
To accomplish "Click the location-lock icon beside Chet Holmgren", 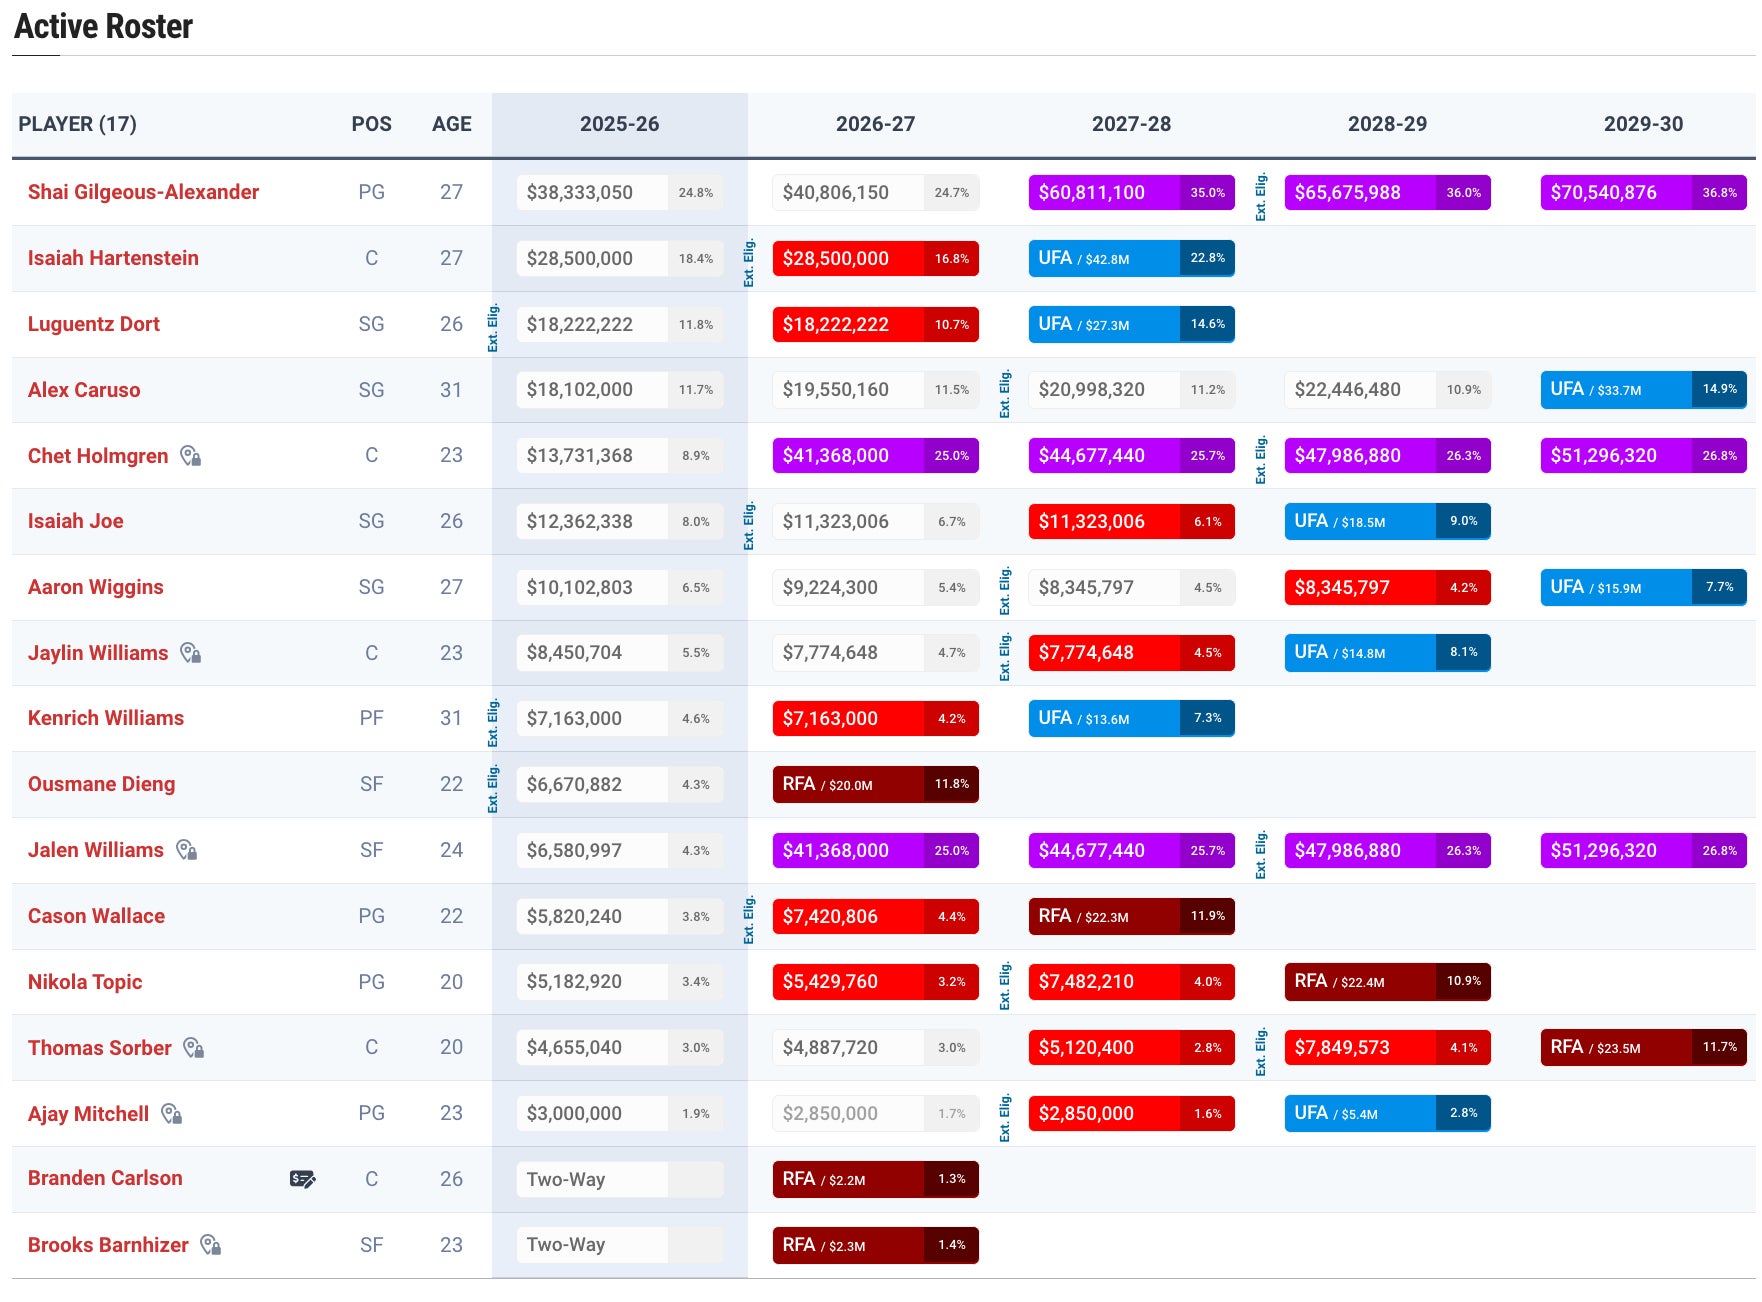I will (x=190, y=456).
